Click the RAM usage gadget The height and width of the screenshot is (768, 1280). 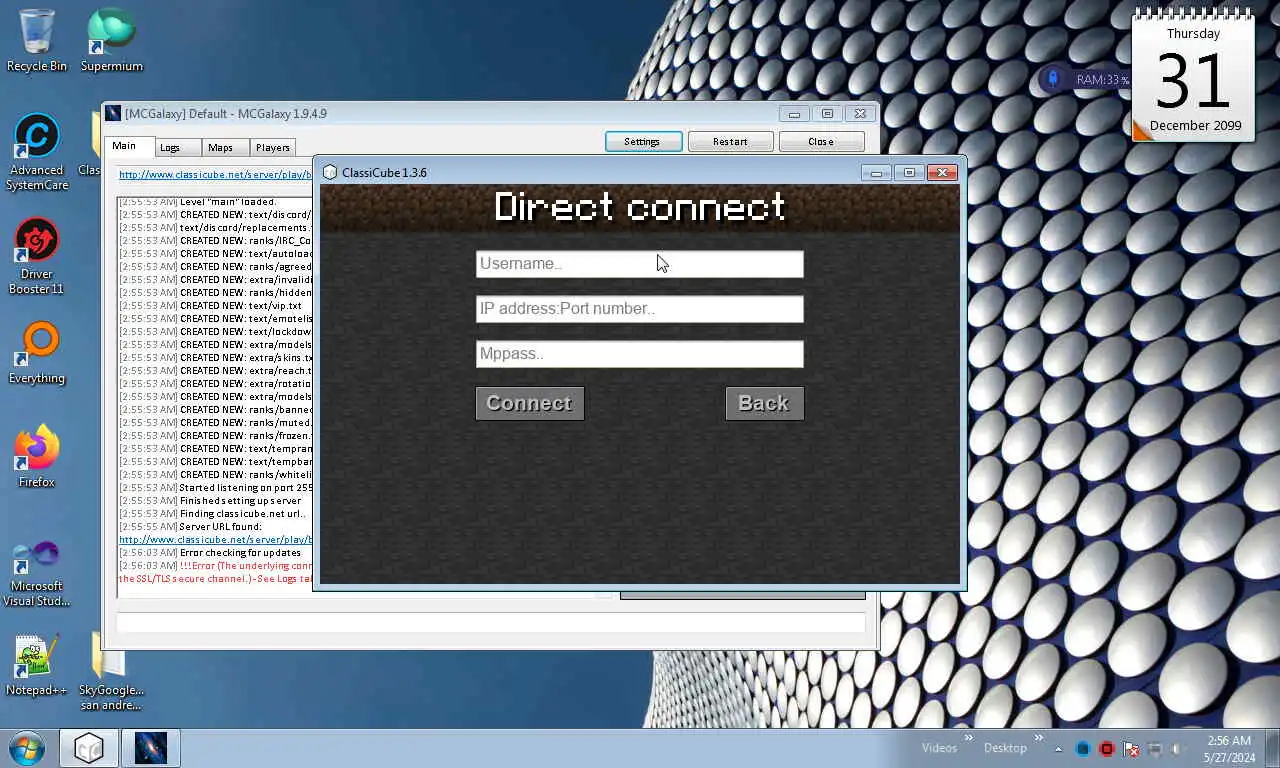(x=1086, y=79)
